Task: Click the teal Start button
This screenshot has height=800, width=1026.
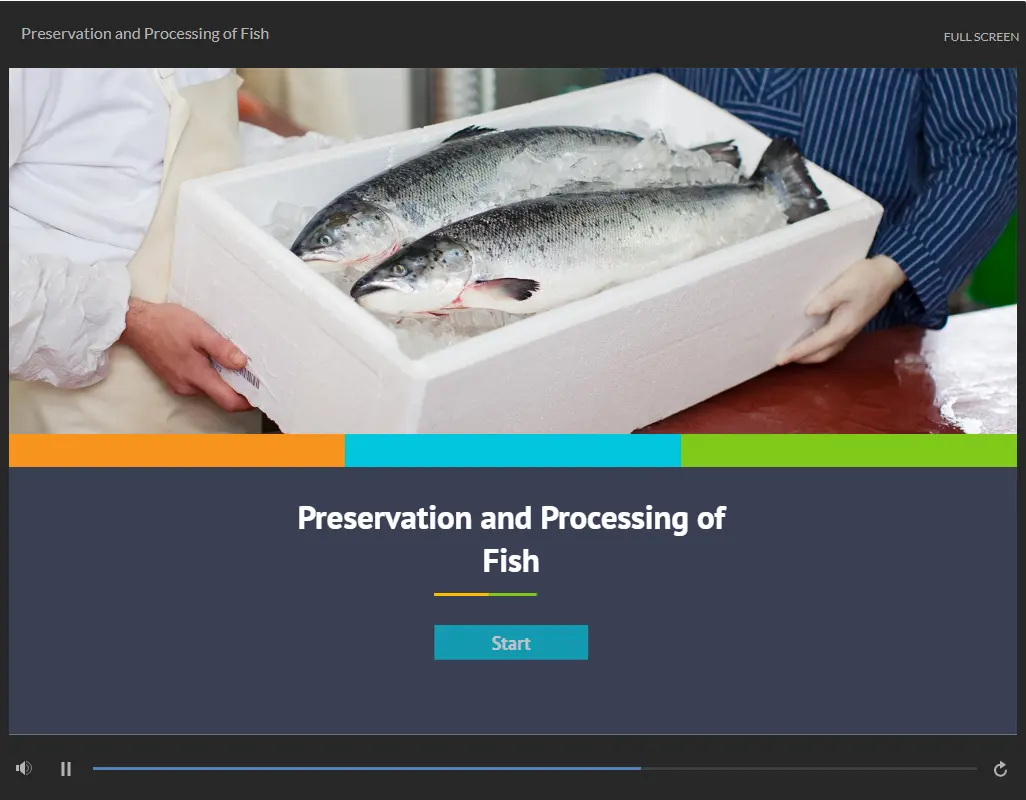Action: click(511, 642)
